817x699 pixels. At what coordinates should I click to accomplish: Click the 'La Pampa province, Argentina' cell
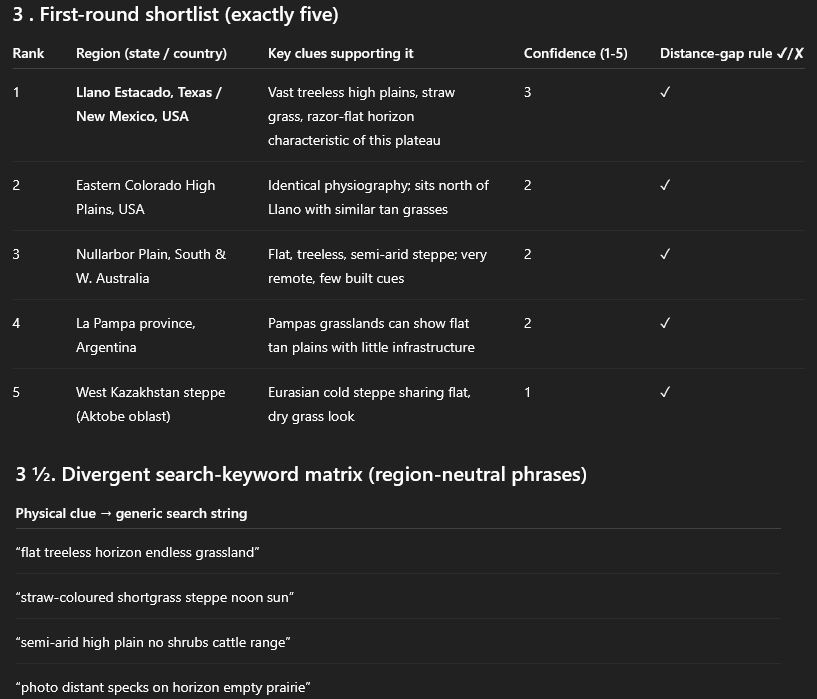(x=135, y=335)
